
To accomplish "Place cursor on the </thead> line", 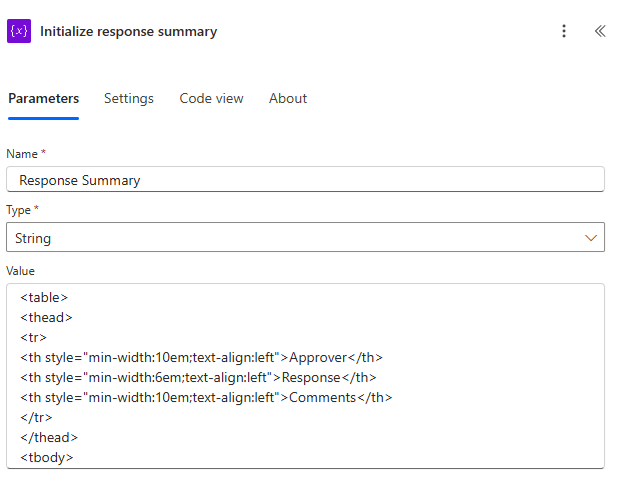I will tap(48, 437).
